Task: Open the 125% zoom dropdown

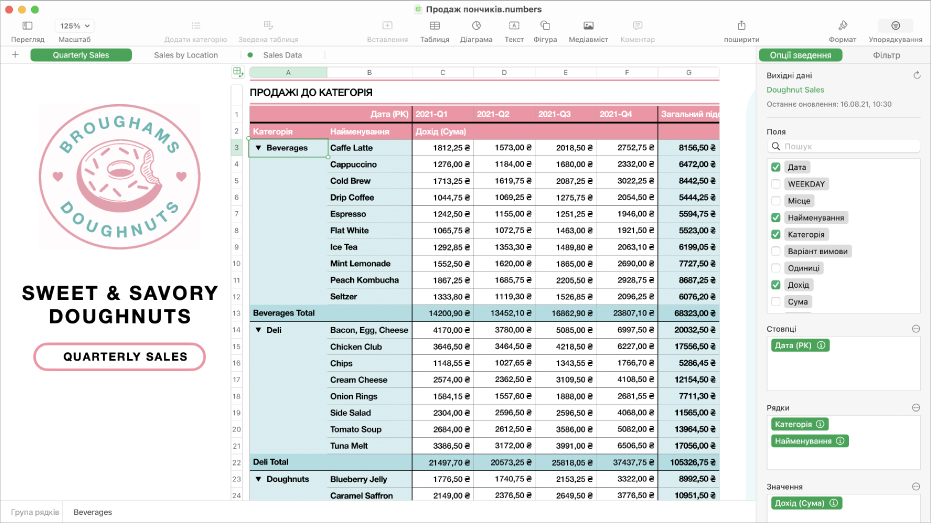Action: 74,25
